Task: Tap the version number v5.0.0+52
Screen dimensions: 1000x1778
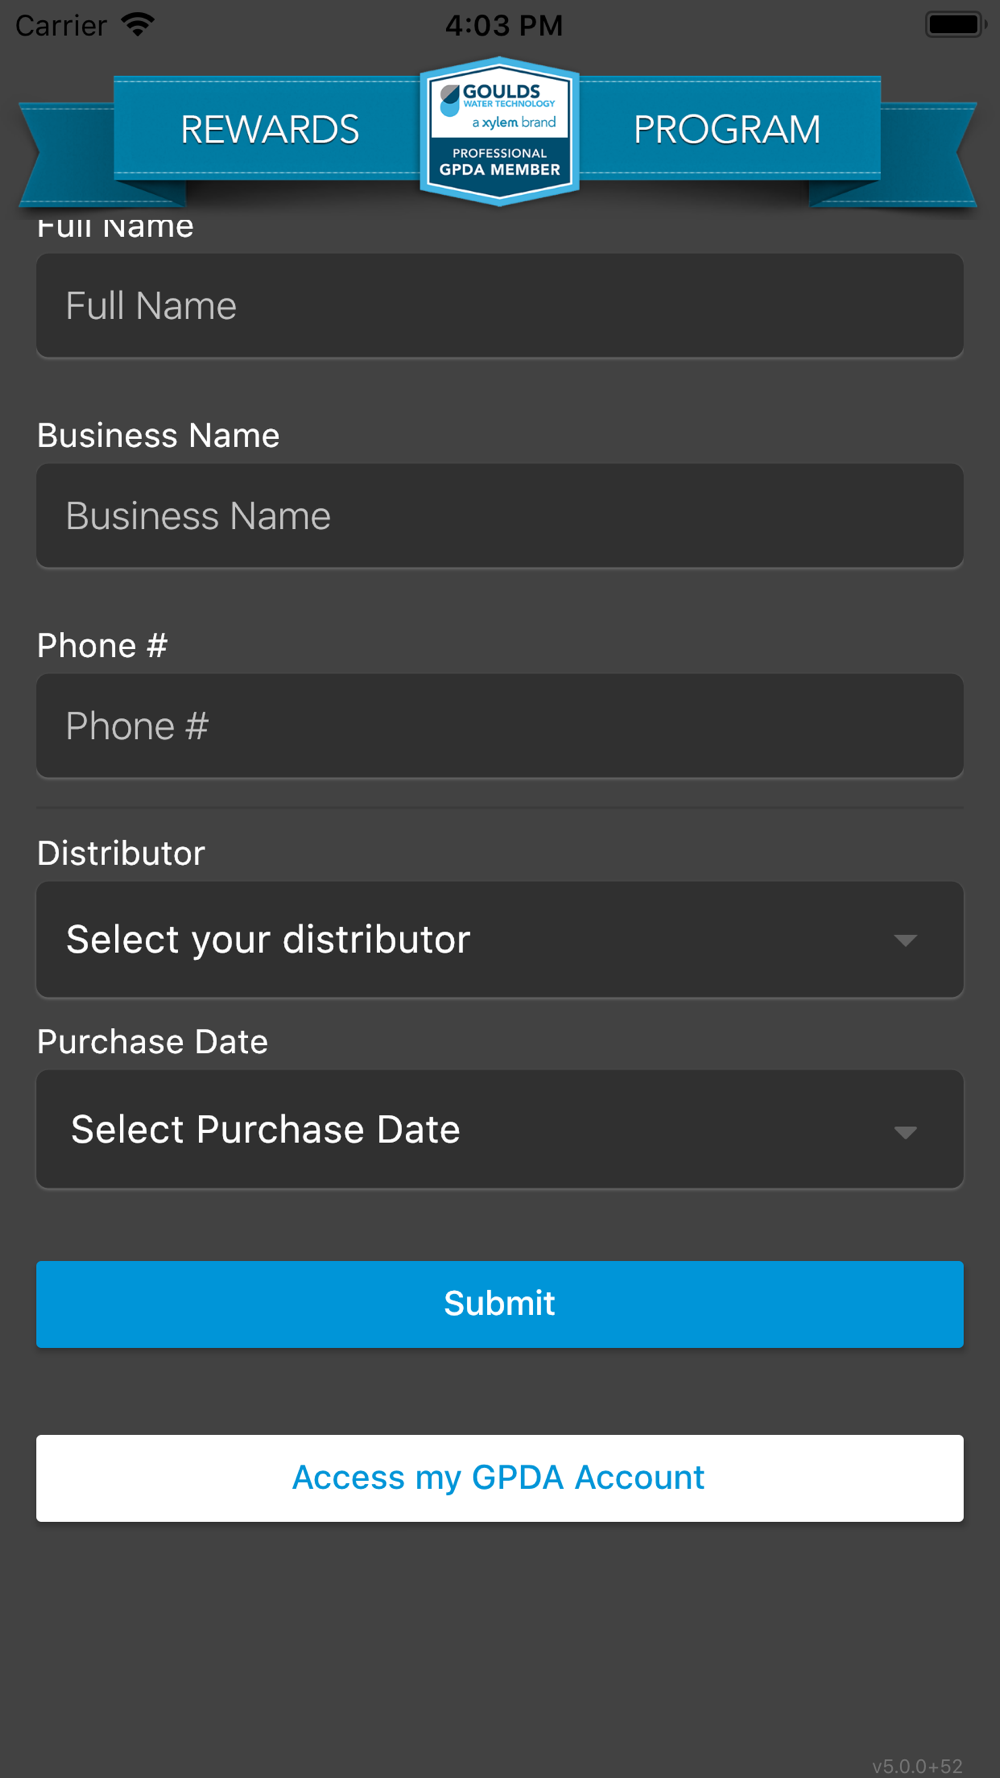Action: click(x=917, y=1766)
